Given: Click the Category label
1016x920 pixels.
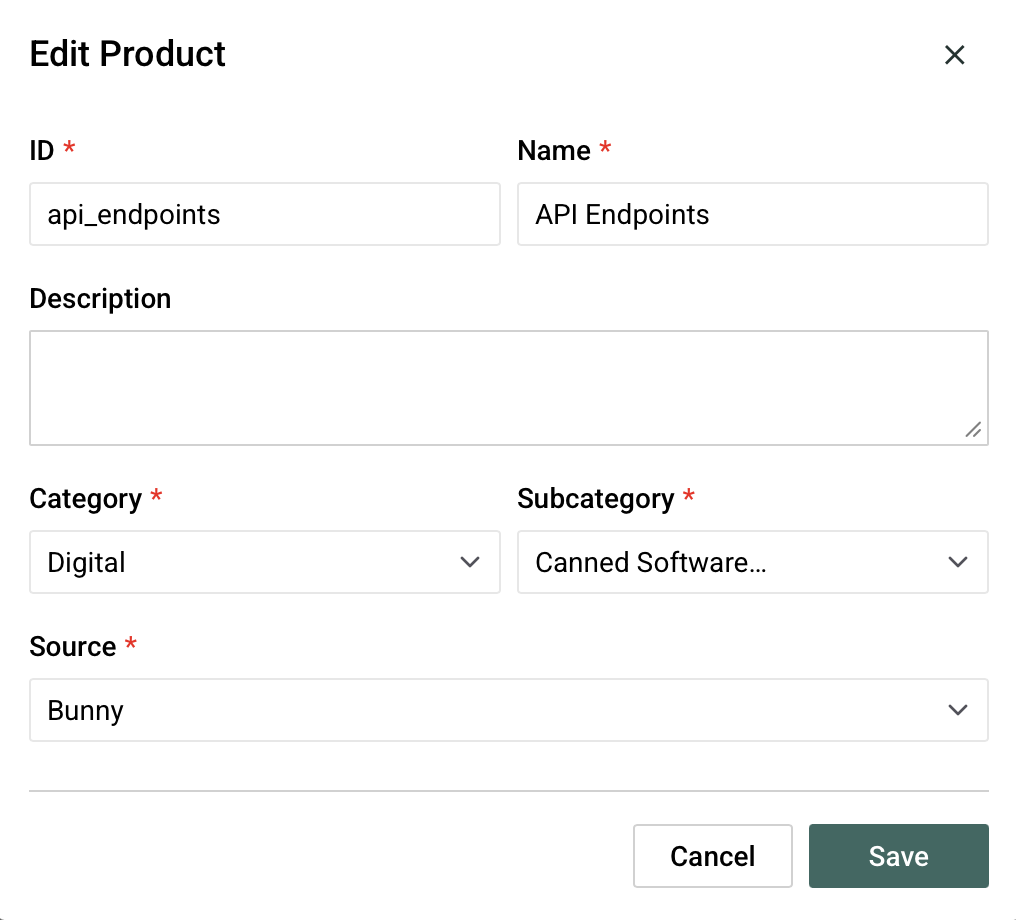Looking at the screenshot, I should point(86,499).
